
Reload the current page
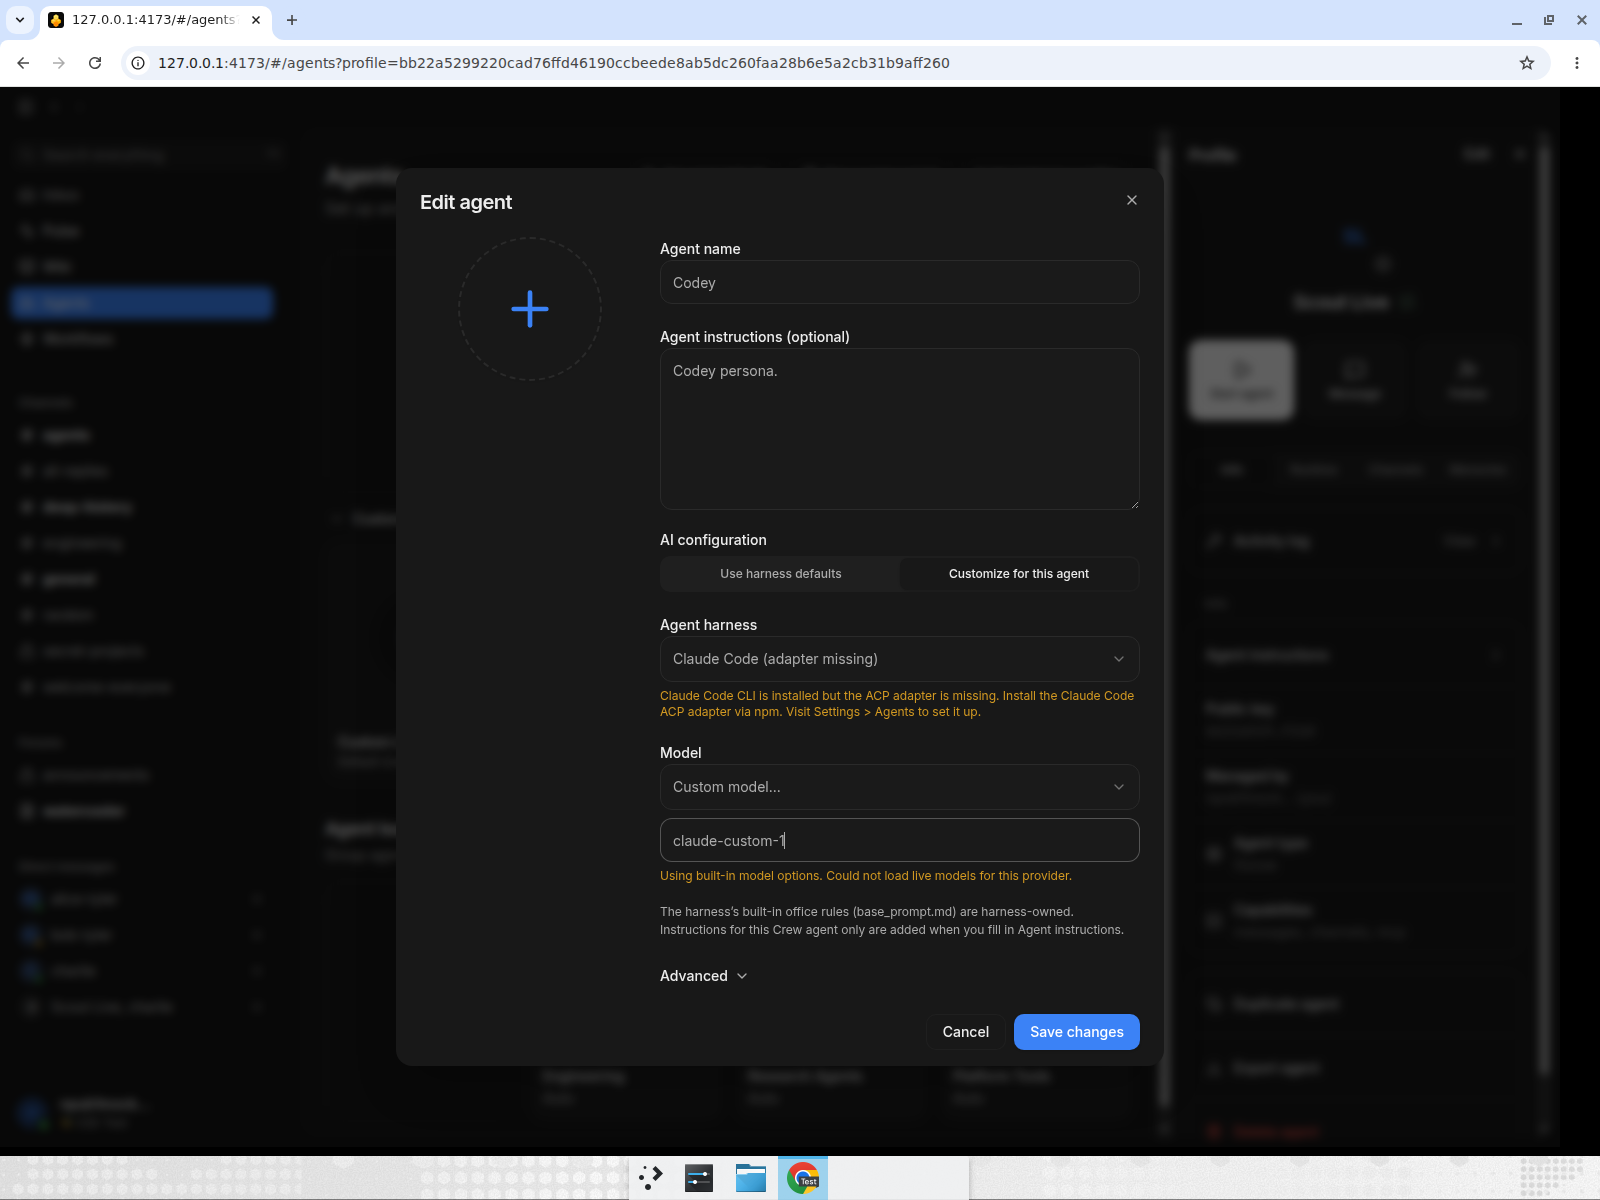click(x=95, y=63)
